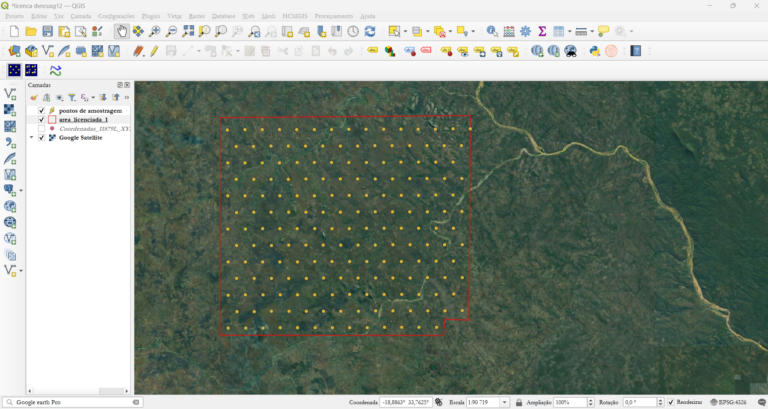Open the Statistical Summary sigma icon
This screenshot has height=409, width=768.
point(542,31)
